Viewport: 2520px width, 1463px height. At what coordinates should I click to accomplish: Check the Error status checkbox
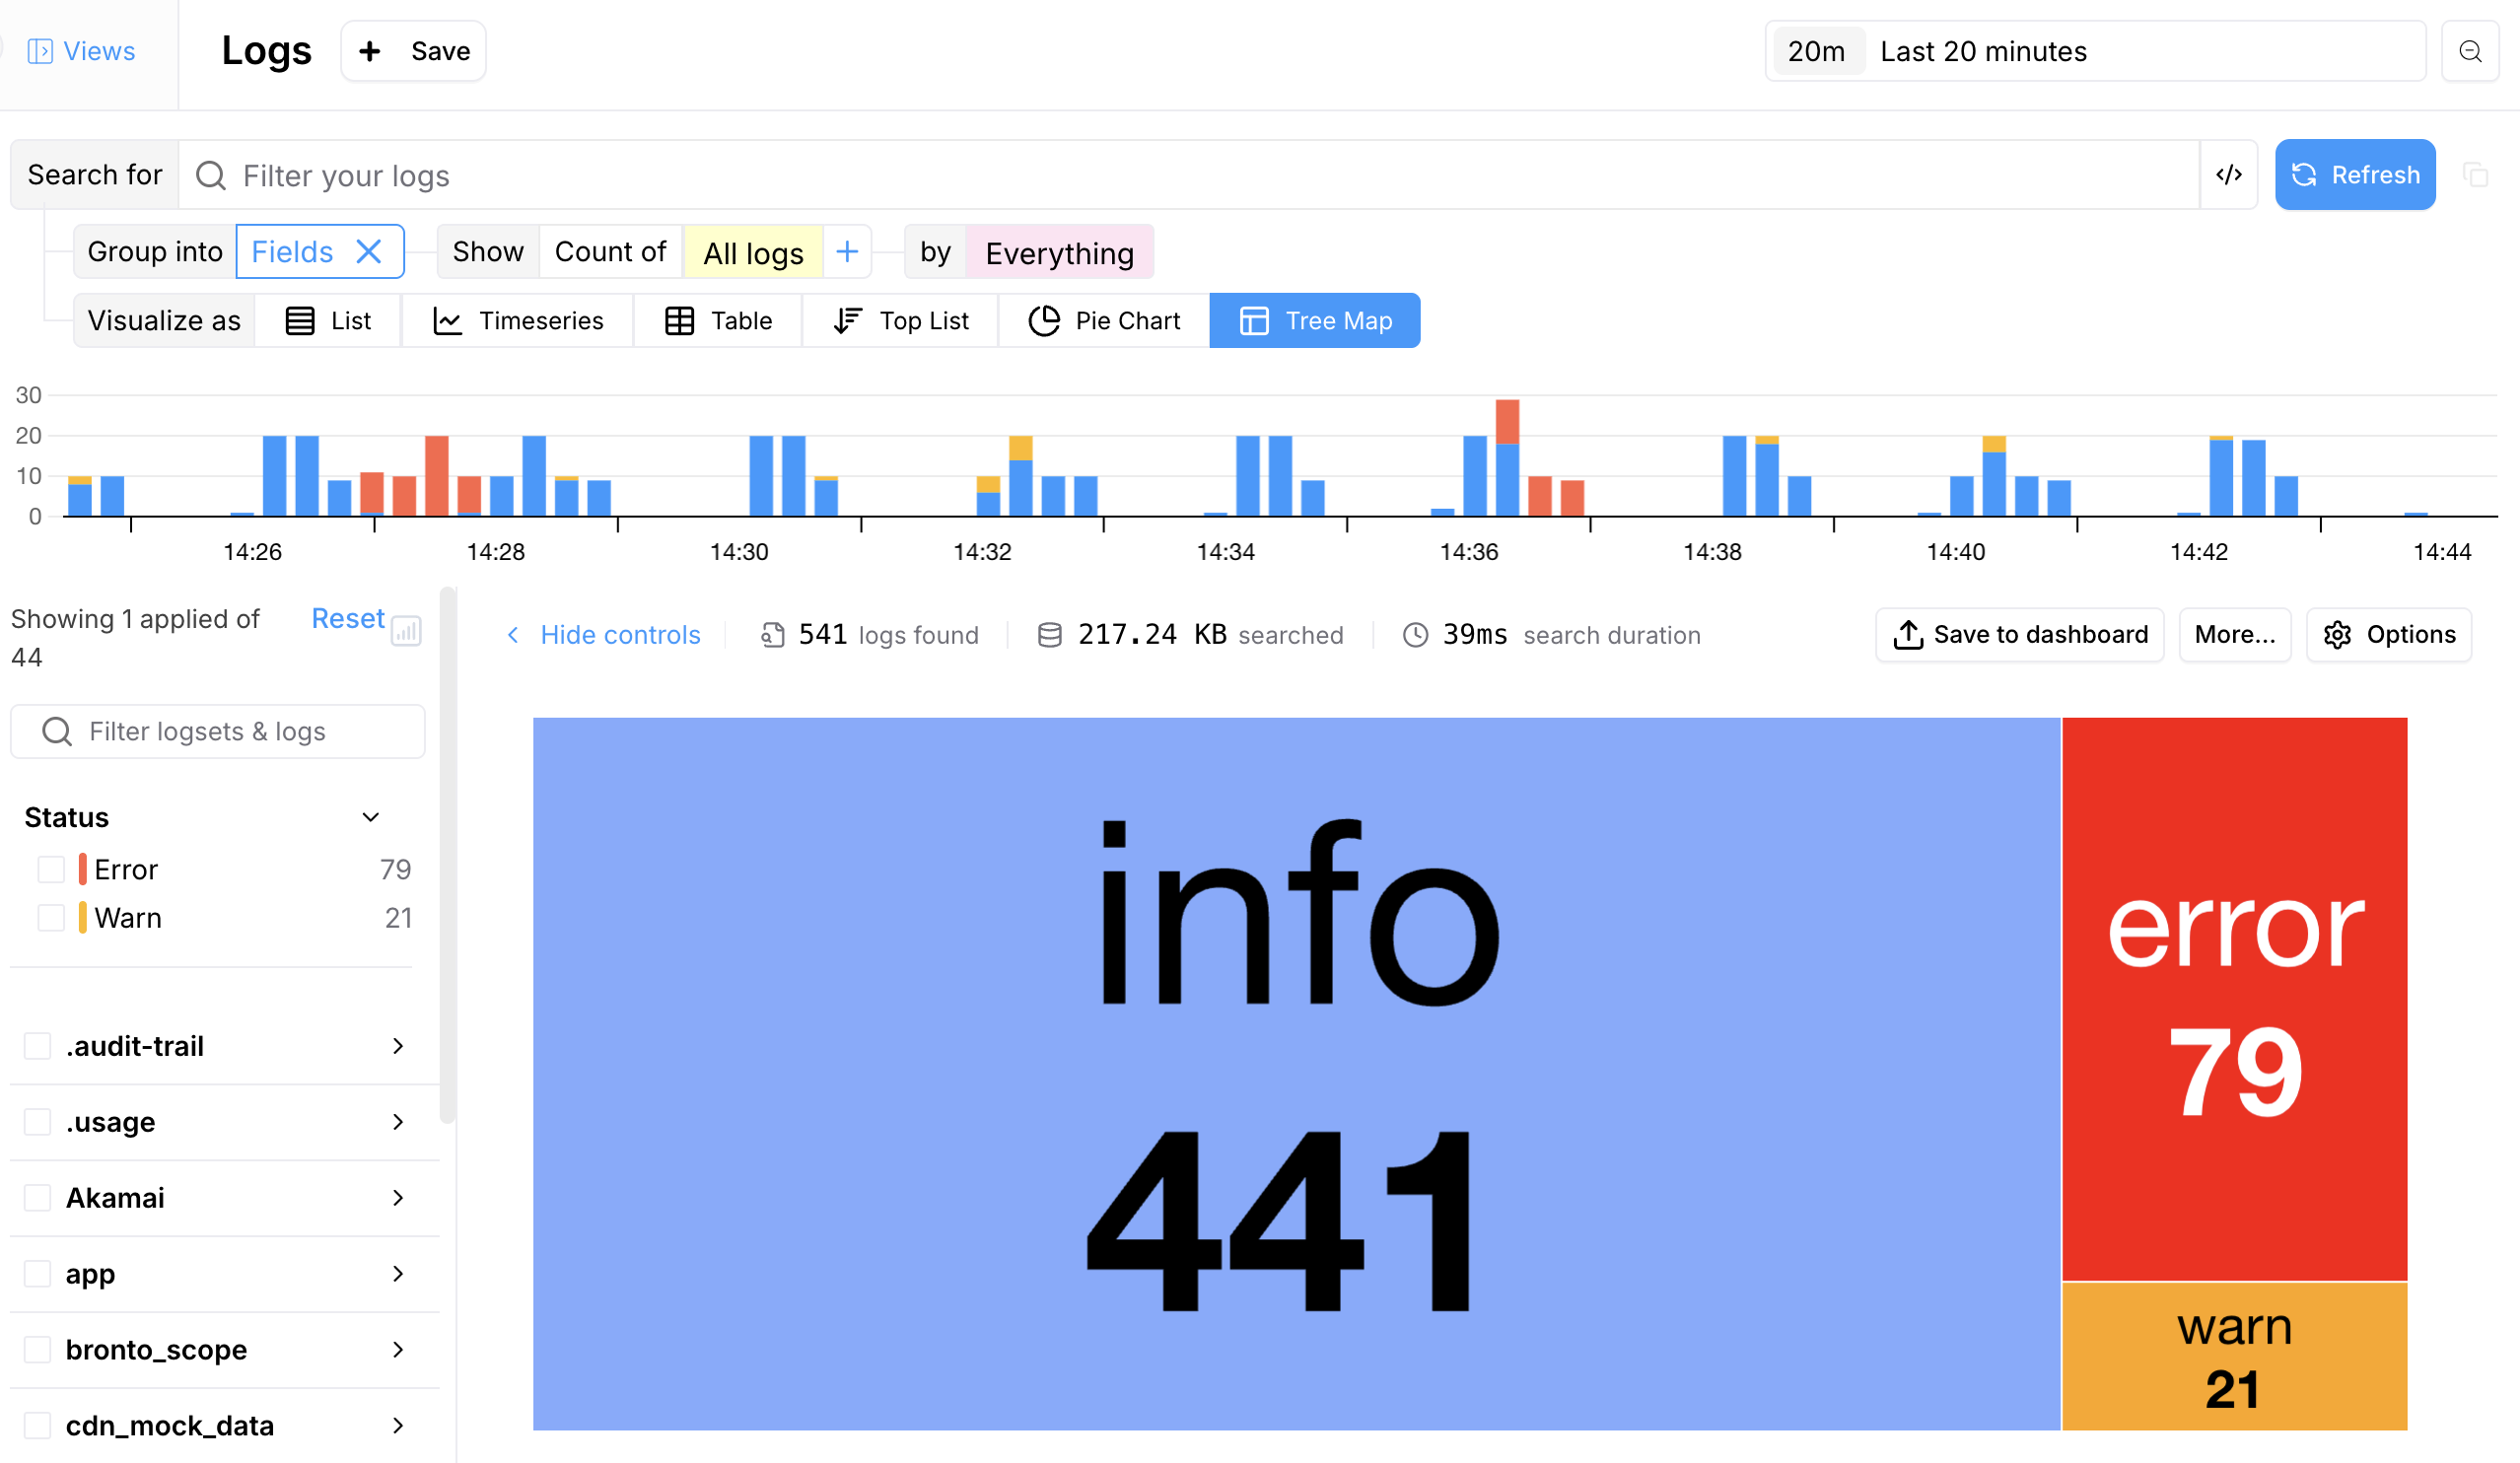pyautogui.click(x=51, y=869)
